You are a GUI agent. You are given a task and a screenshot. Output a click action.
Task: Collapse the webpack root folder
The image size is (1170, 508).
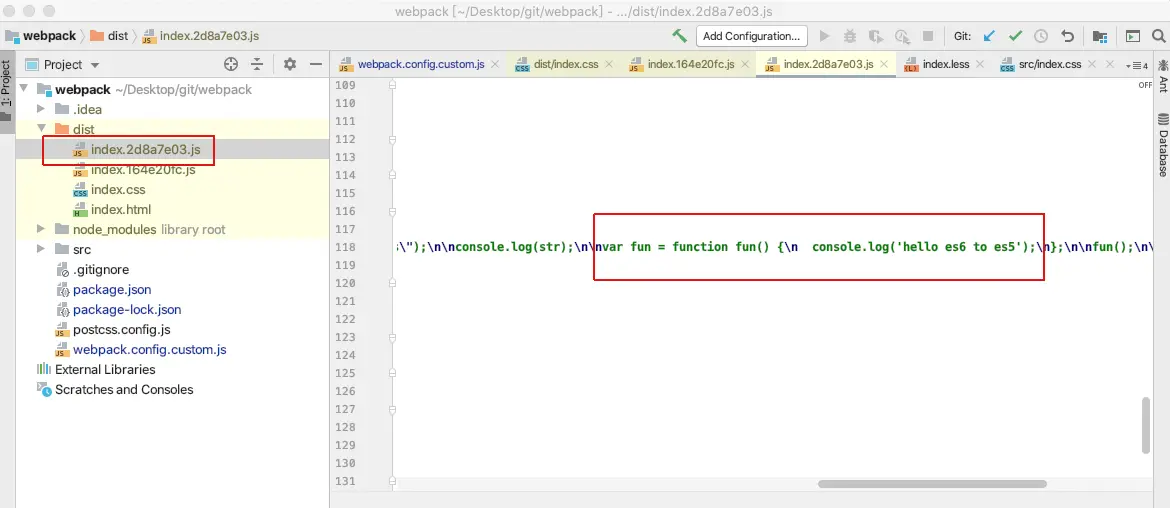tap(24, 90)
